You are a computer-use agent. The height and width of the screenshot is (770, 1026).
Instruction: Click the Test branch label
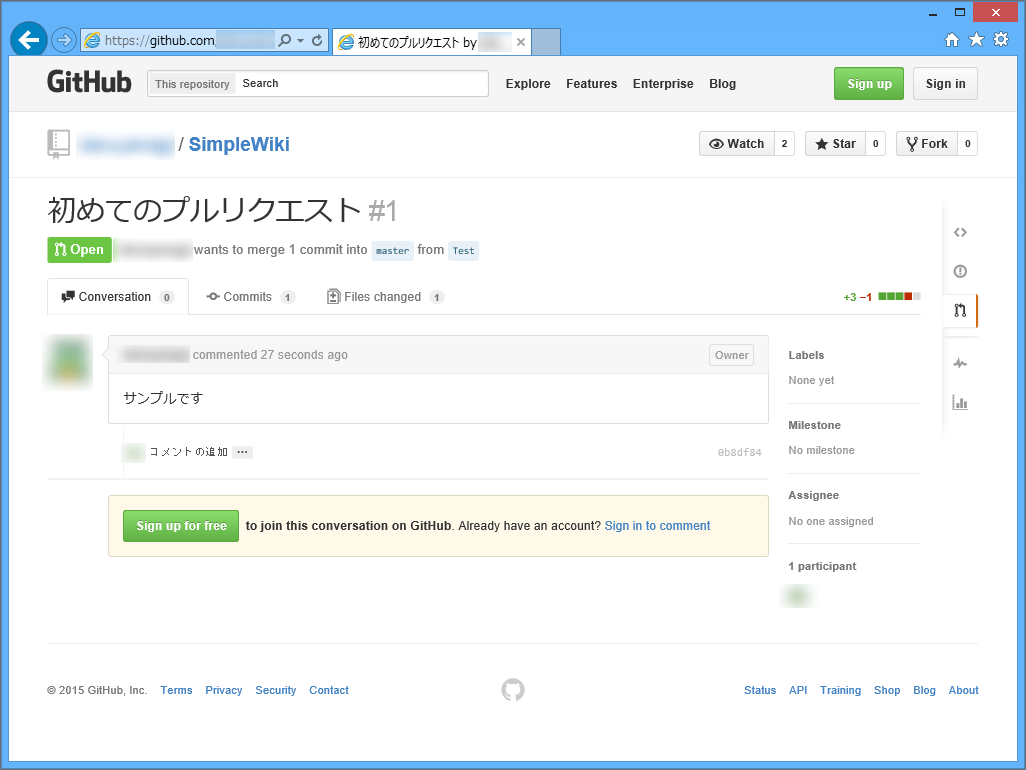click(463, 251)
